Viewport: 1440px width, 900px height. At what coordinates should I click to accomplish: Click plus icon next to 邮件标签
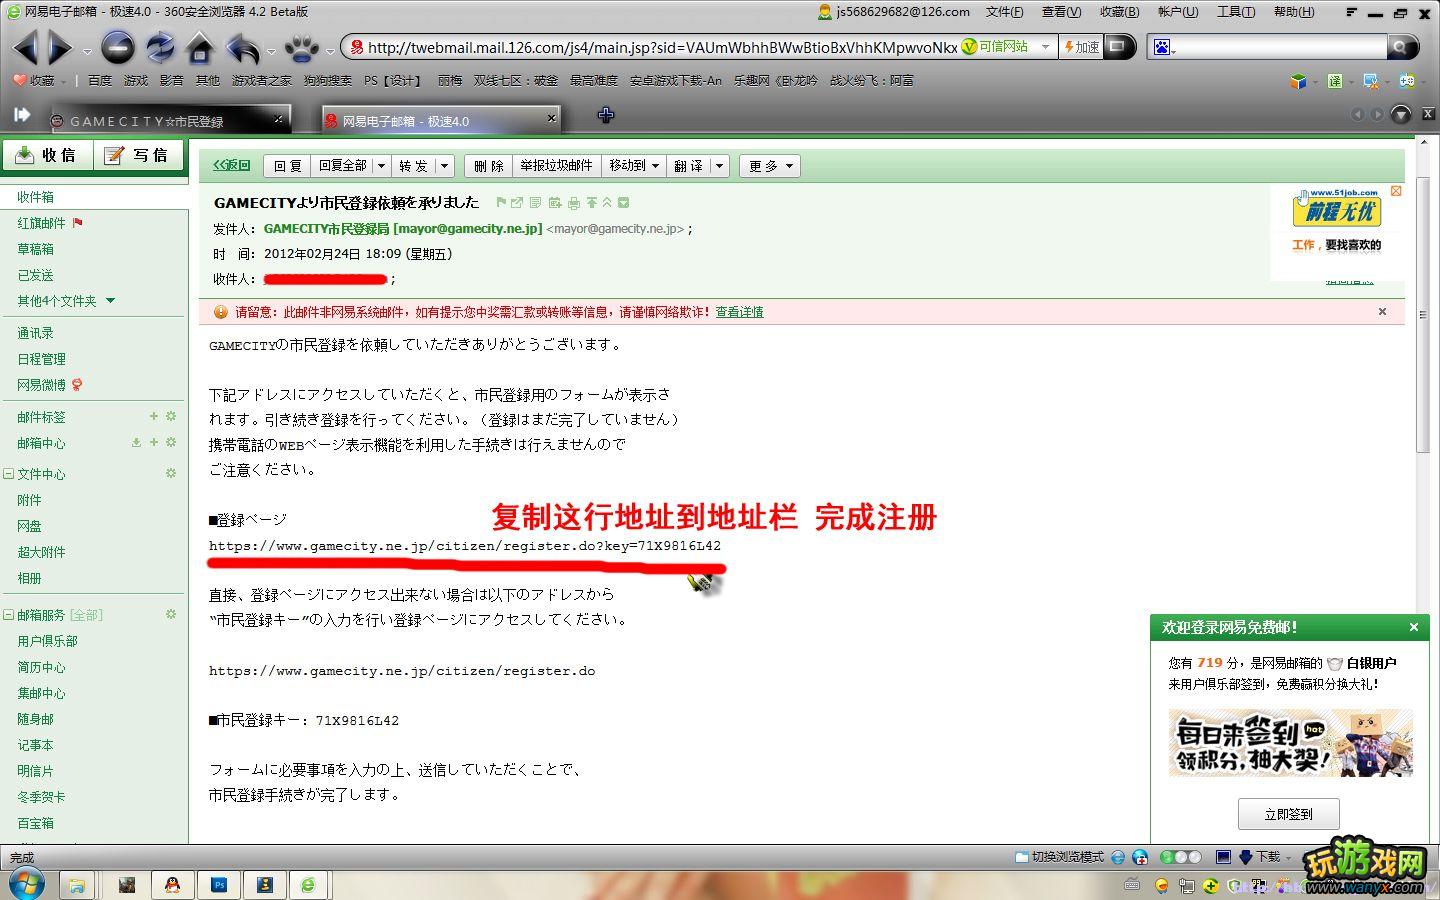(154, 416)
